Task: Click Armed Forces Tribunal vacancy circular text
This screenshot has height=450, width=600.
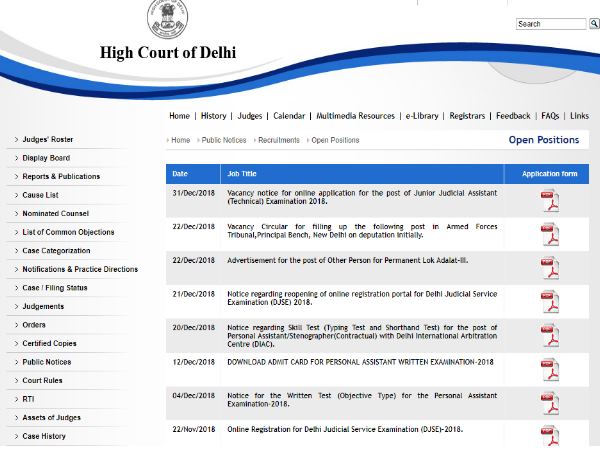Action: click(x=362, y=231)
